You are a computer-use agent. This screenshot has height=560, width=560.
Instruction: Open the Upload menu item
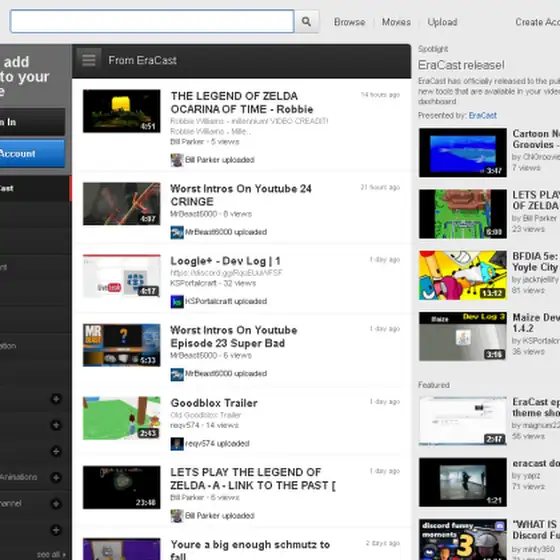[x=442, y=22]
